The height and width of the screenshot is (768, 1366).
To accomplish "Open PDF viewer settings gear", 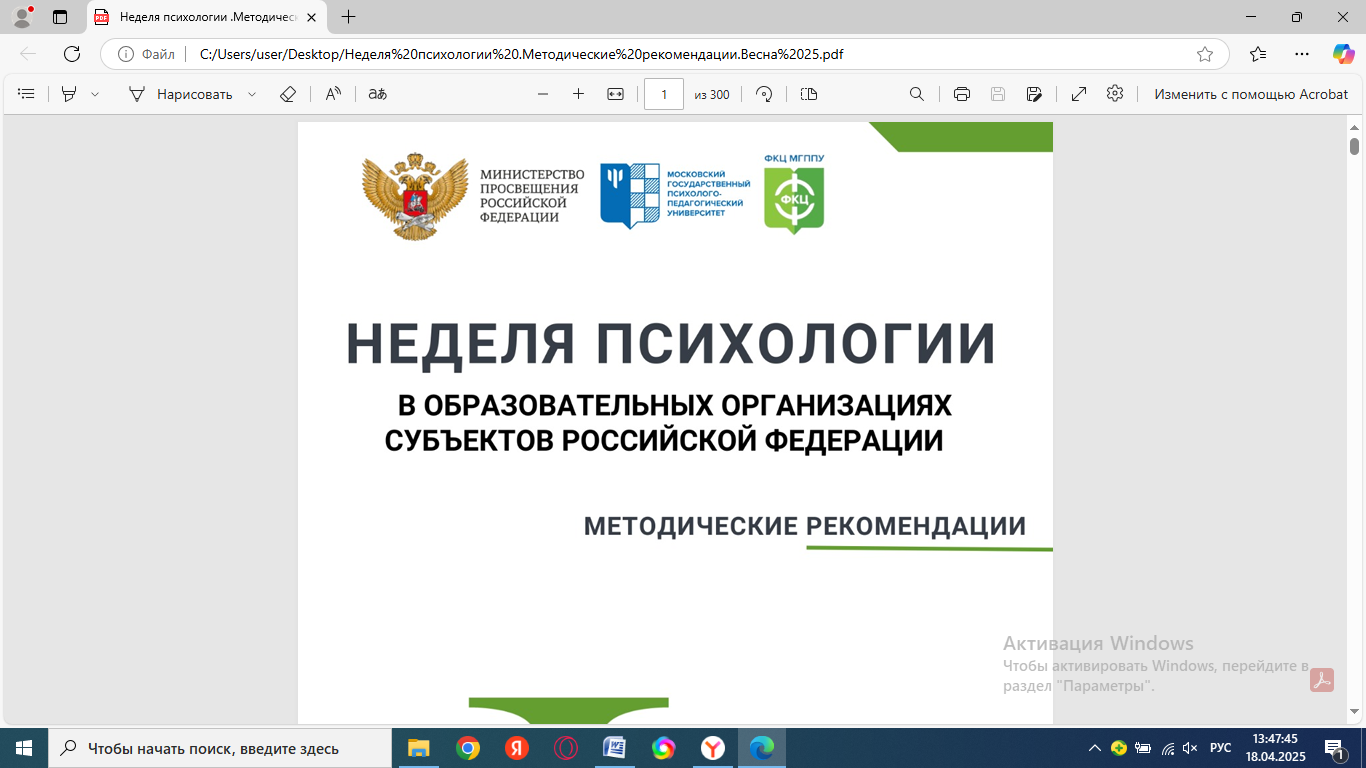I will point(1115,93).
